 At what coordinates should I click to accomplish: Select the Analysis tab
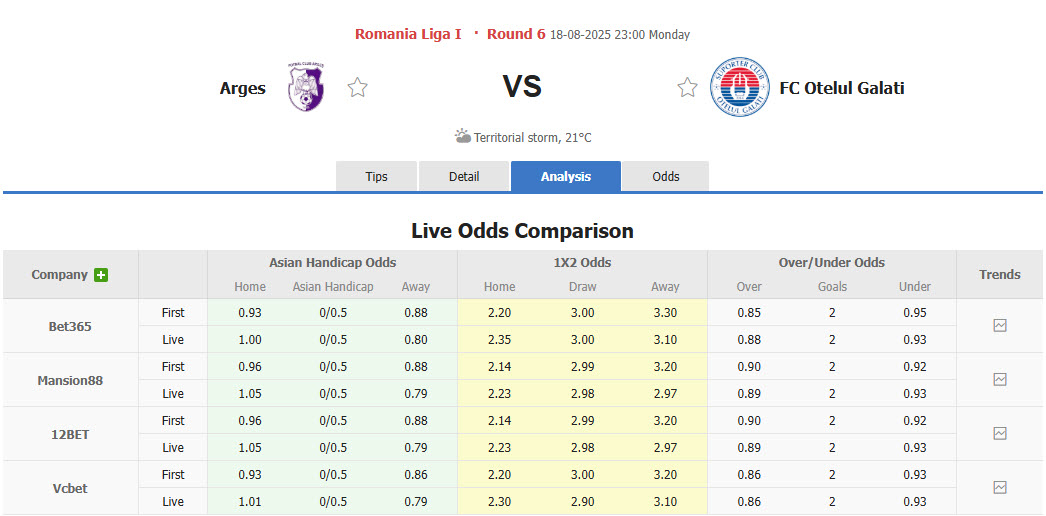[x=566, y=177]
